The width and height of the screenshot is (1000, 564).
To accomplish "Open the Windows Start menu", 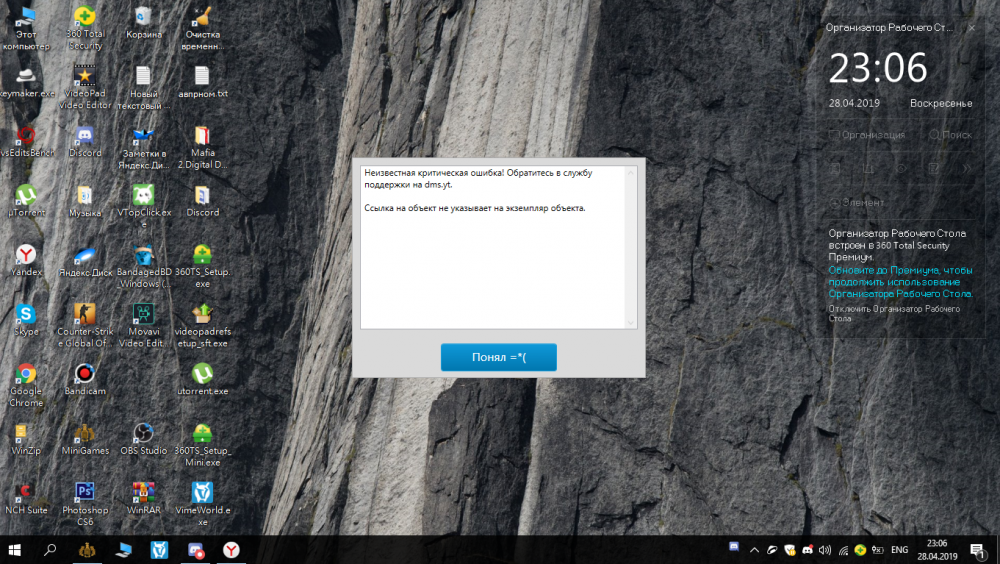I will pos(15,549).
